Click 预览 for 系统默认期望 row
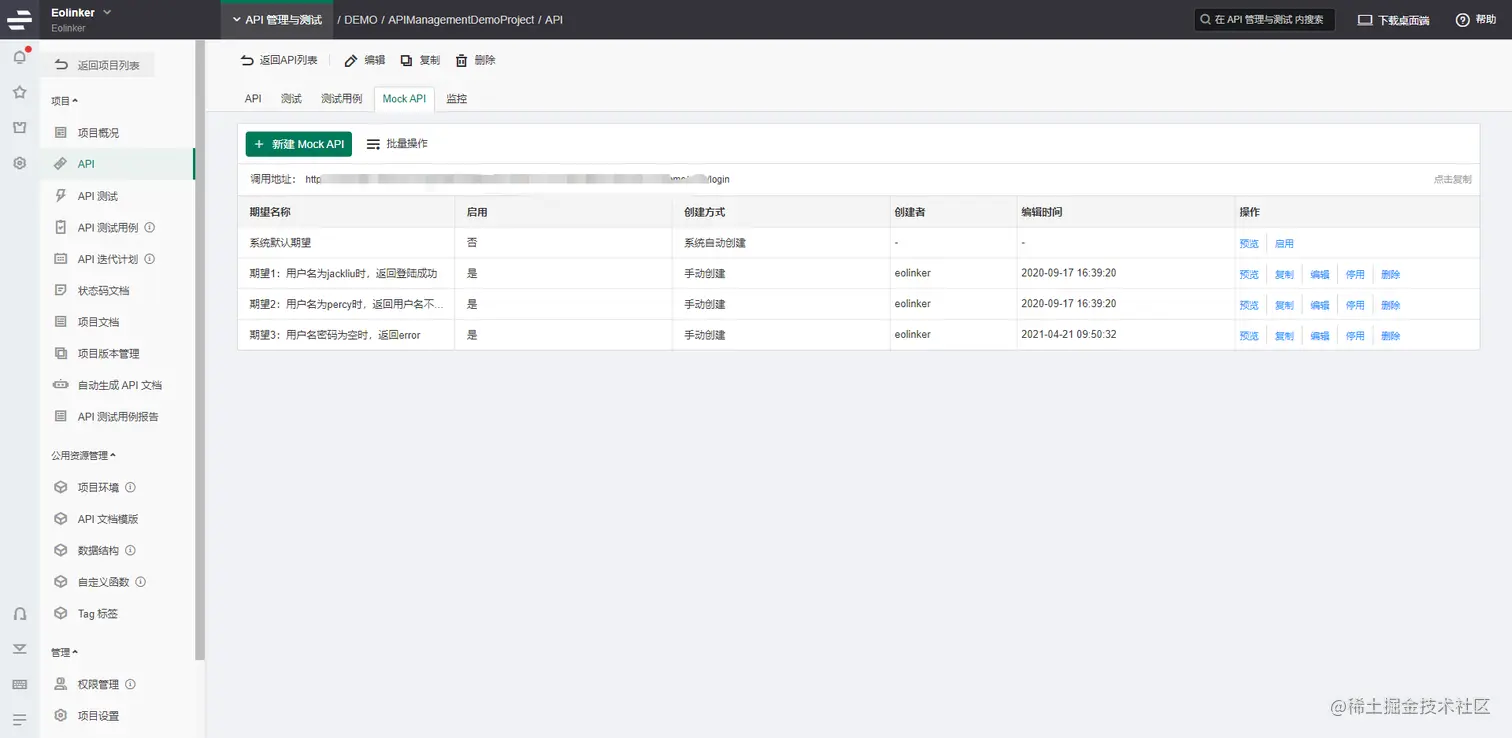The height and width of the screenshot is (738, 1512). tap(1249, 244)
